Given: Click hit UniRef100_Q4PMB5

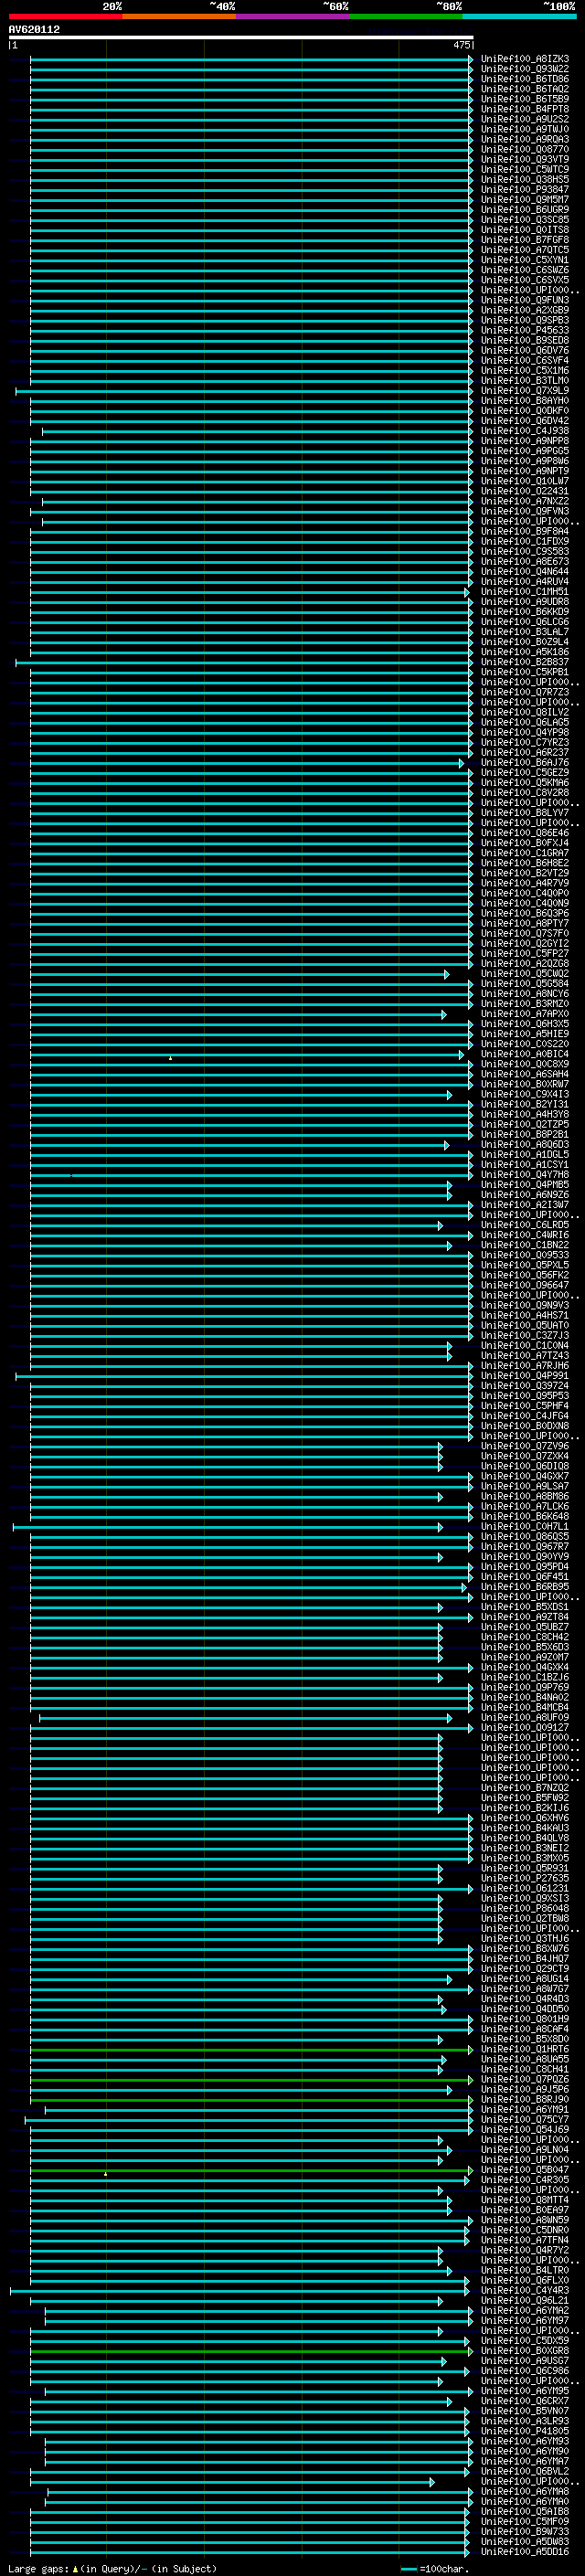Looking at the screenshot, I should click(x=525, y=1185).
